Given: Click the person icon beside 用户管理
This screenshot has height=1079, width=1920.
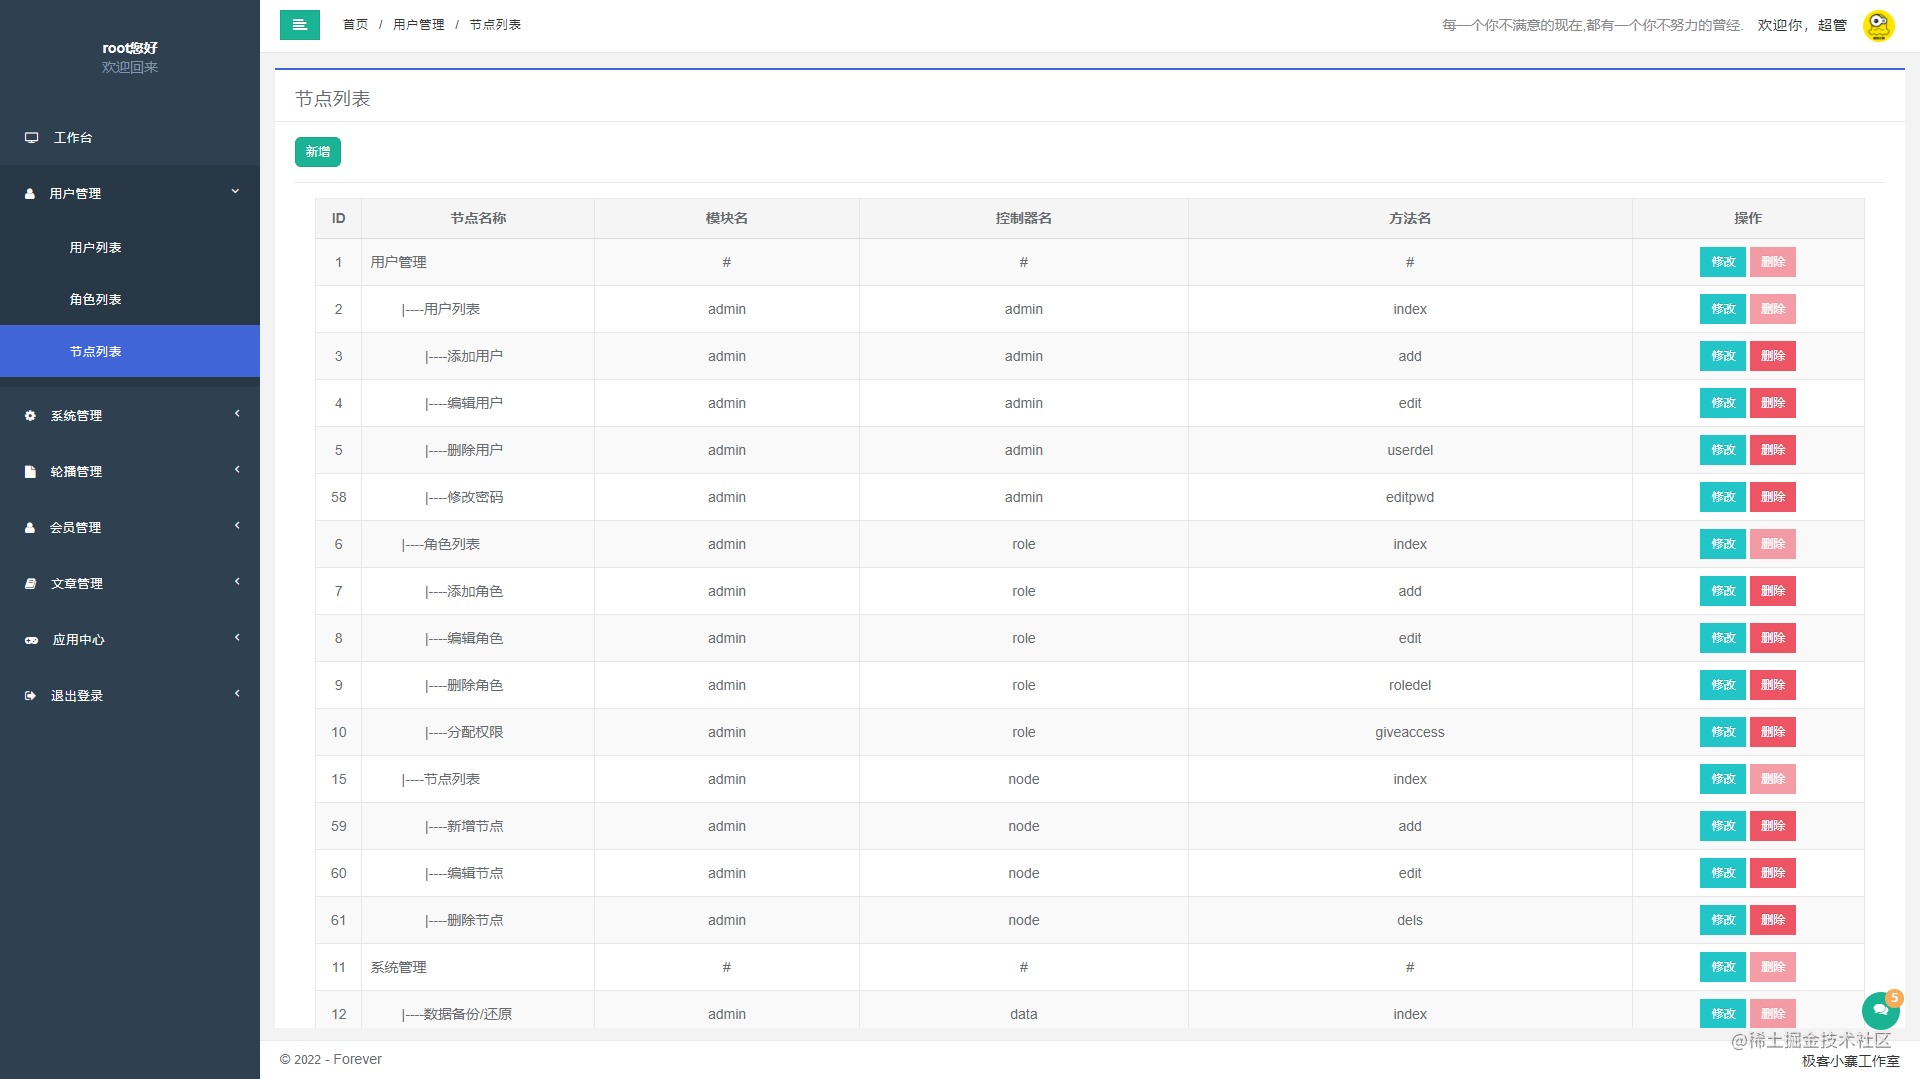Looking at the screenshot, I should pos(30,194).
